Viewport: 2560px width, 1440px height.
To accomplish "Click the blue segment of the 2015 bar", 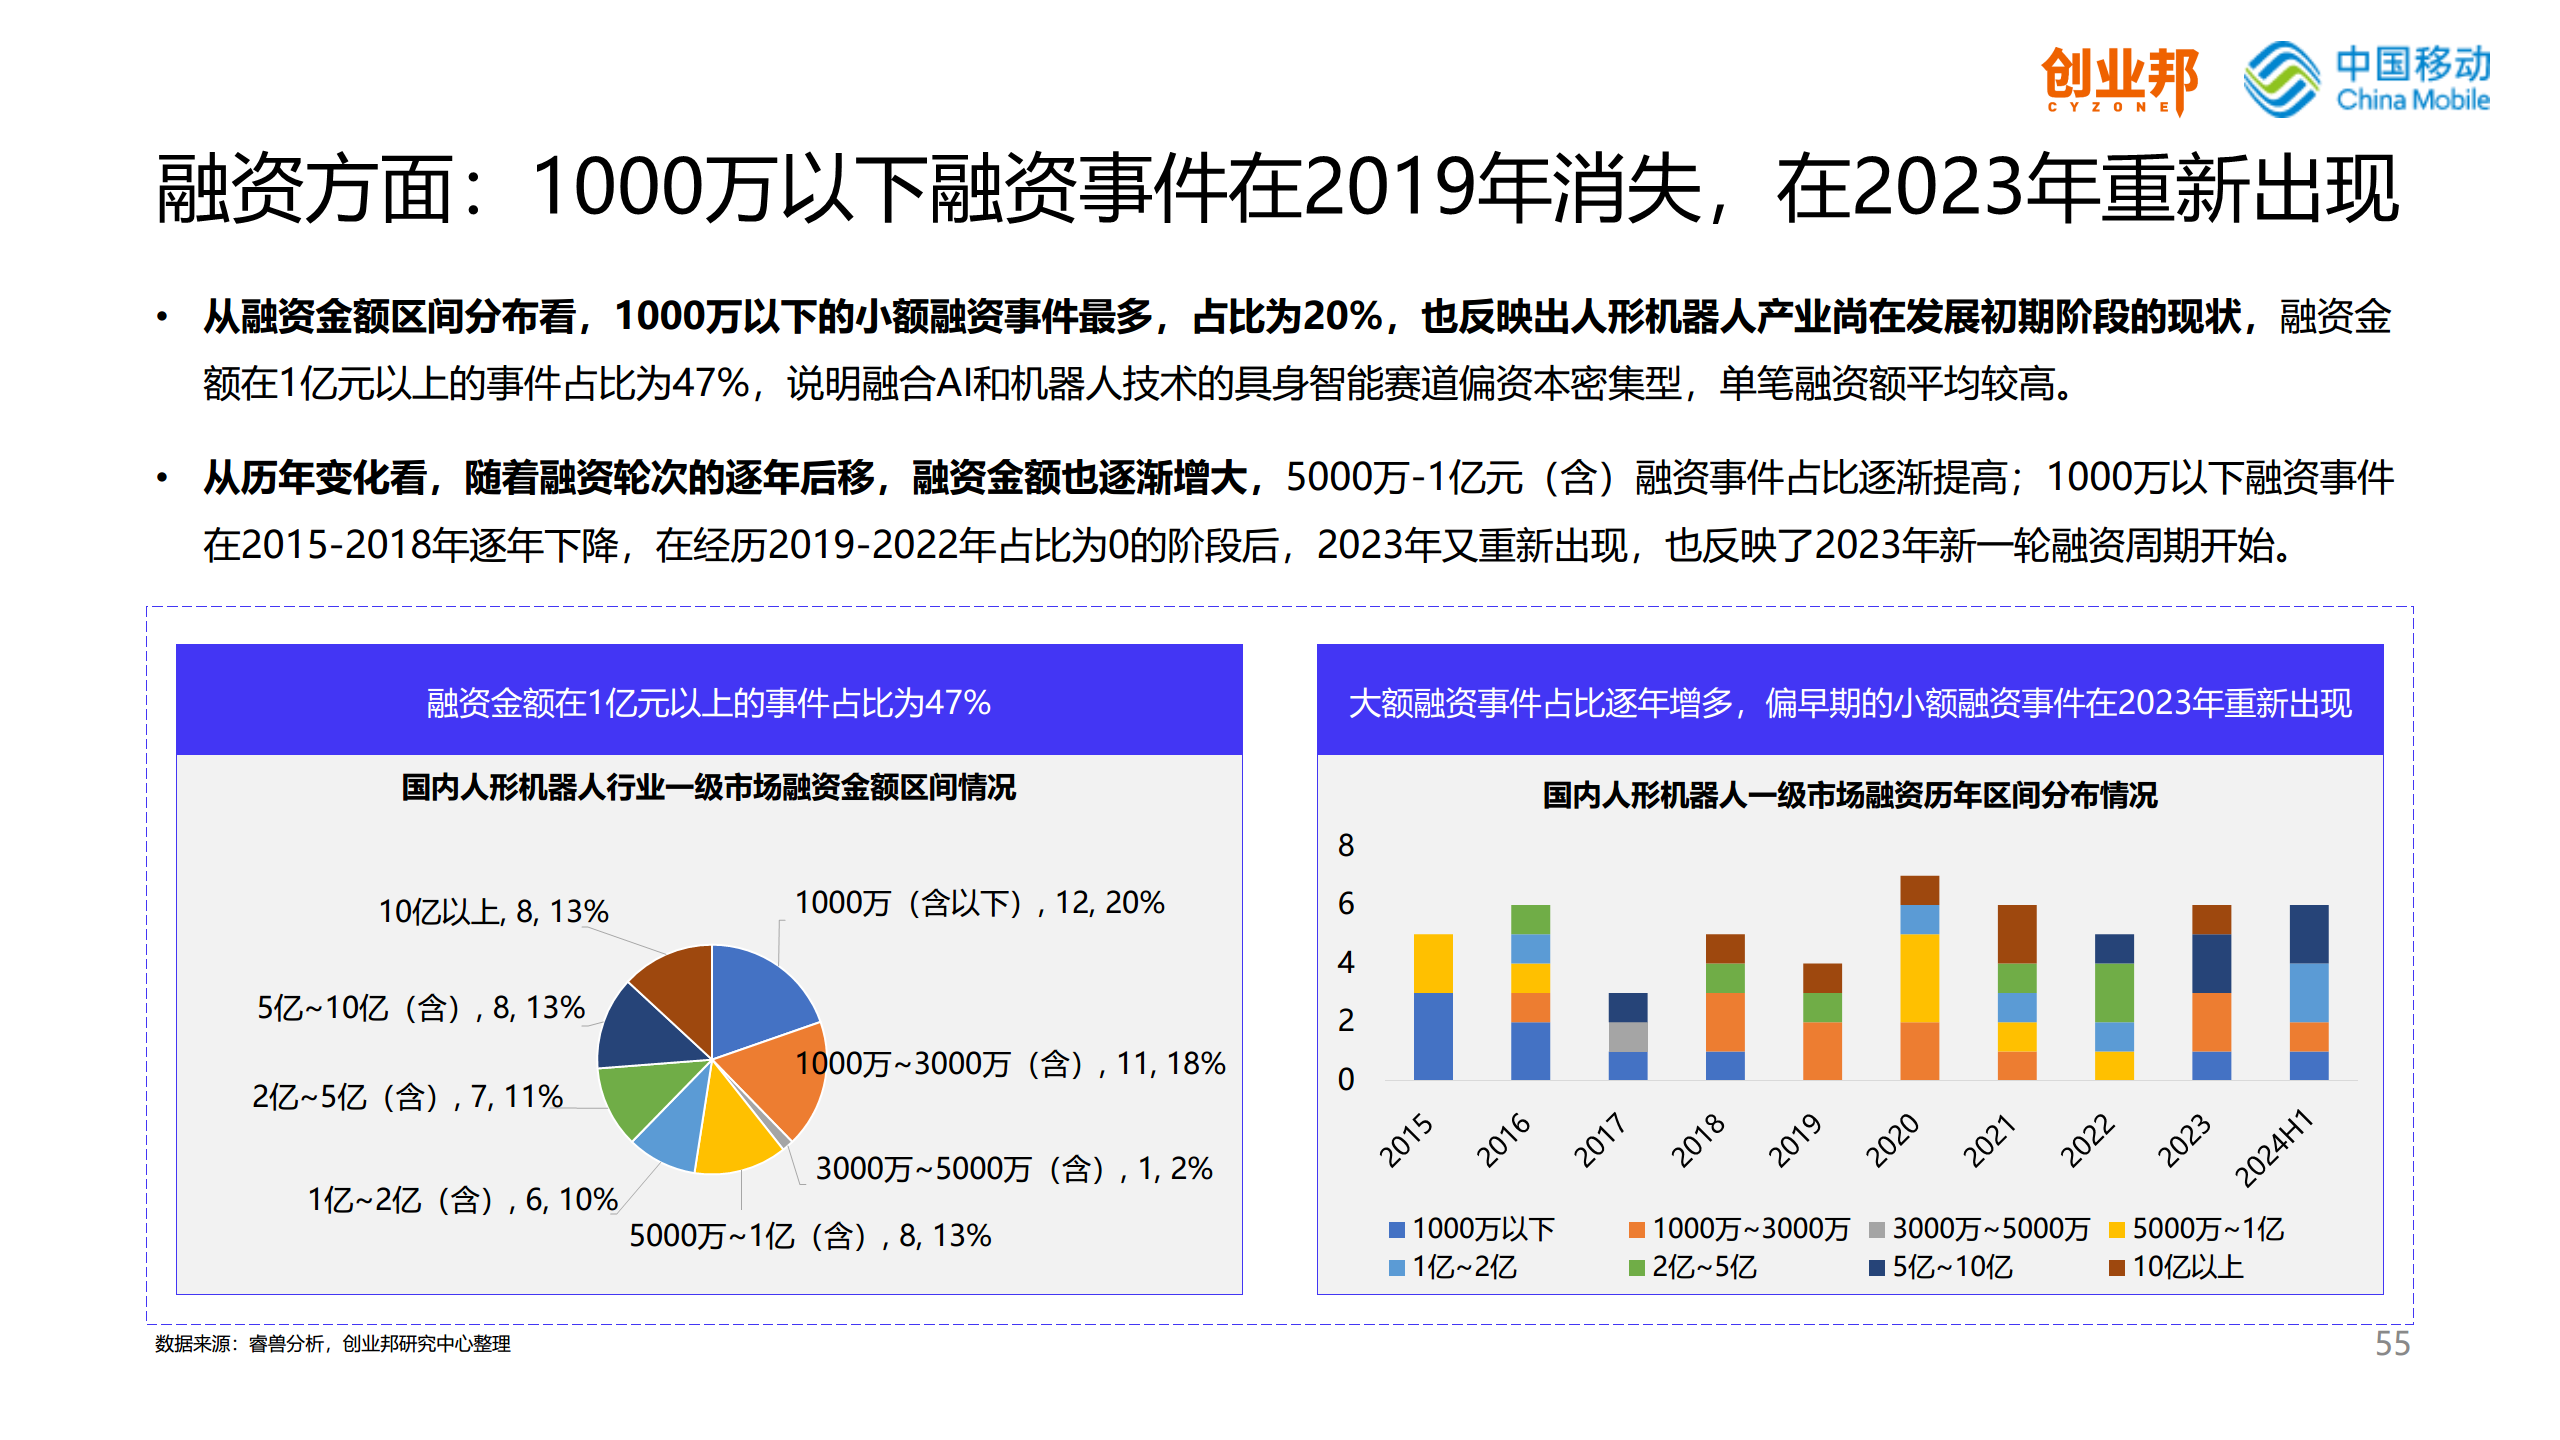I will 1433,1036.
